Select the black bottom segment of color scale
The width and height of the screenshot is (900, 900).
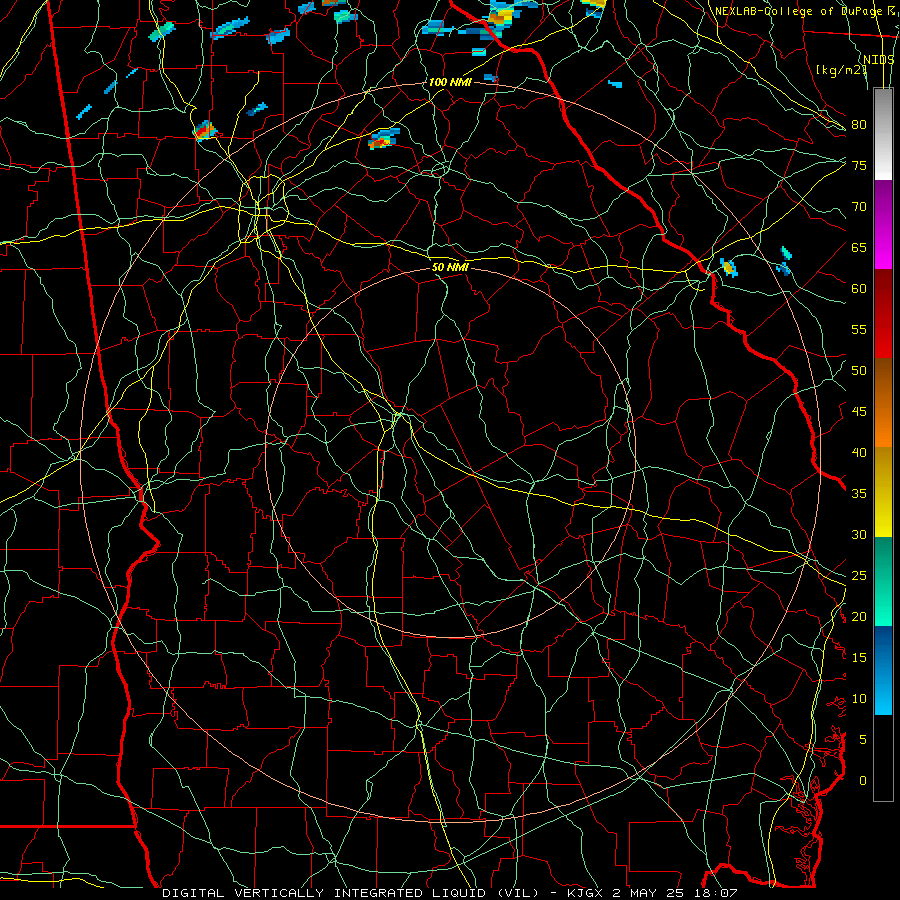coord(883,758)
